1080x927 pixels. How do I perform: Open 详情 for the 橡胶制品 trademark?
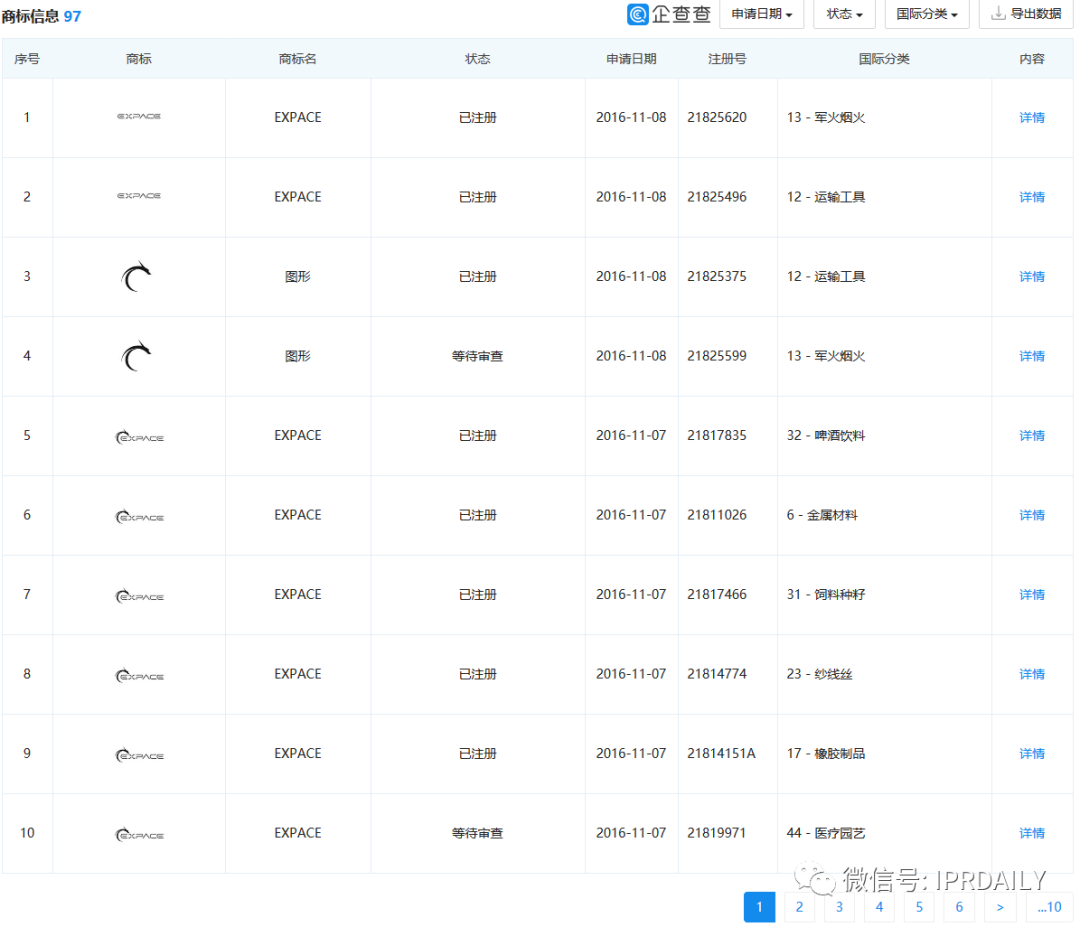(1032, 754)
